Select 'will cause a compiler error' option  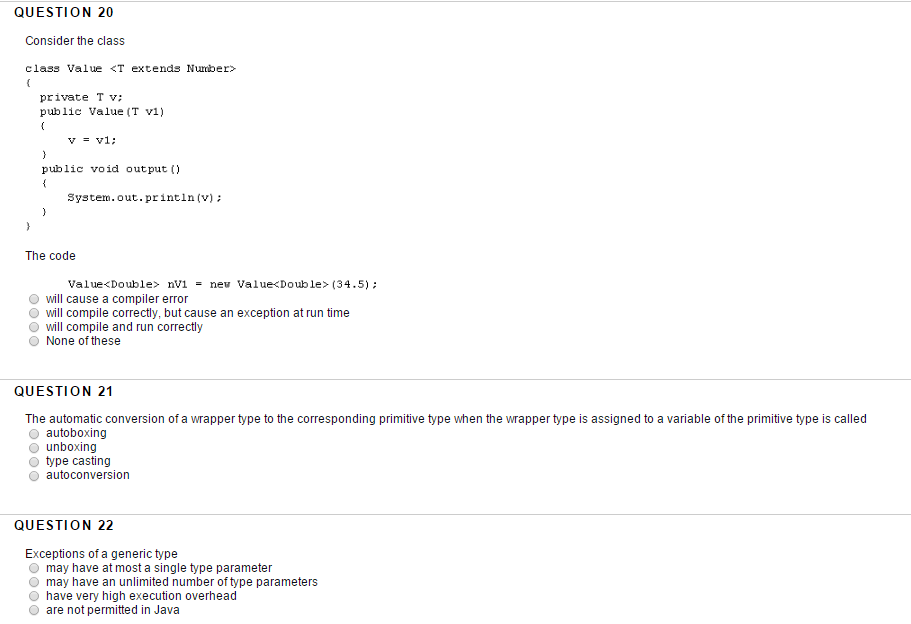(x=34, y=299)
